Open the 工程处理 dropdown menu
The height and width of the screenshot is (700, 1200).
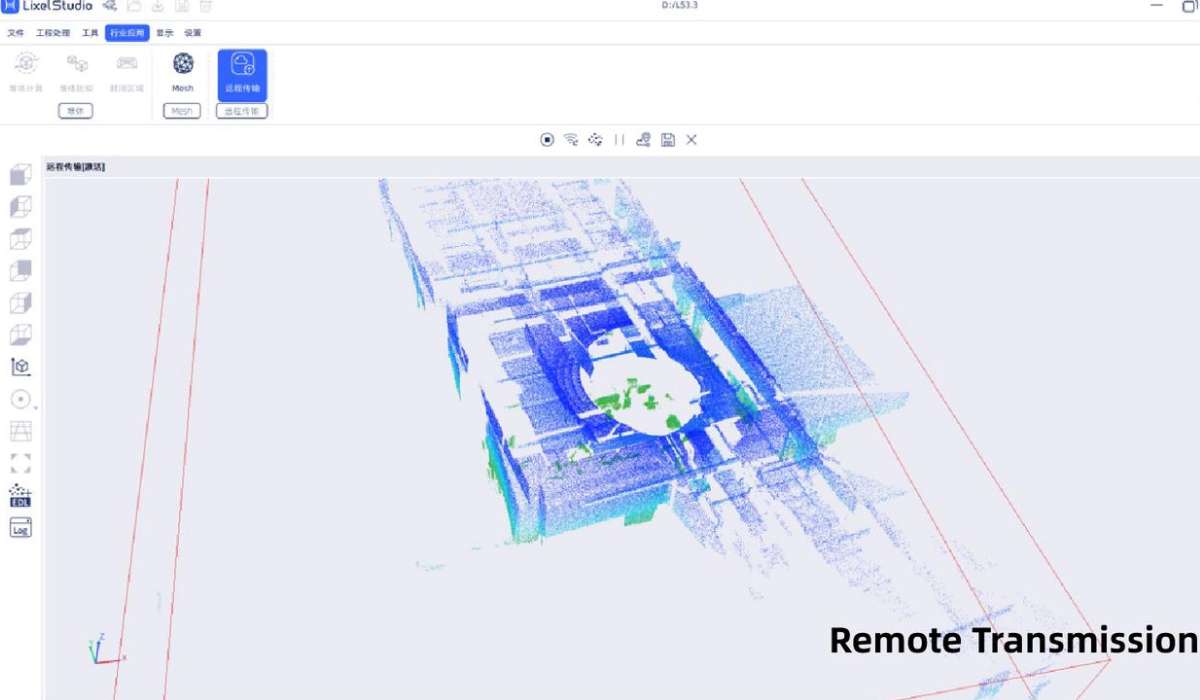53,32
